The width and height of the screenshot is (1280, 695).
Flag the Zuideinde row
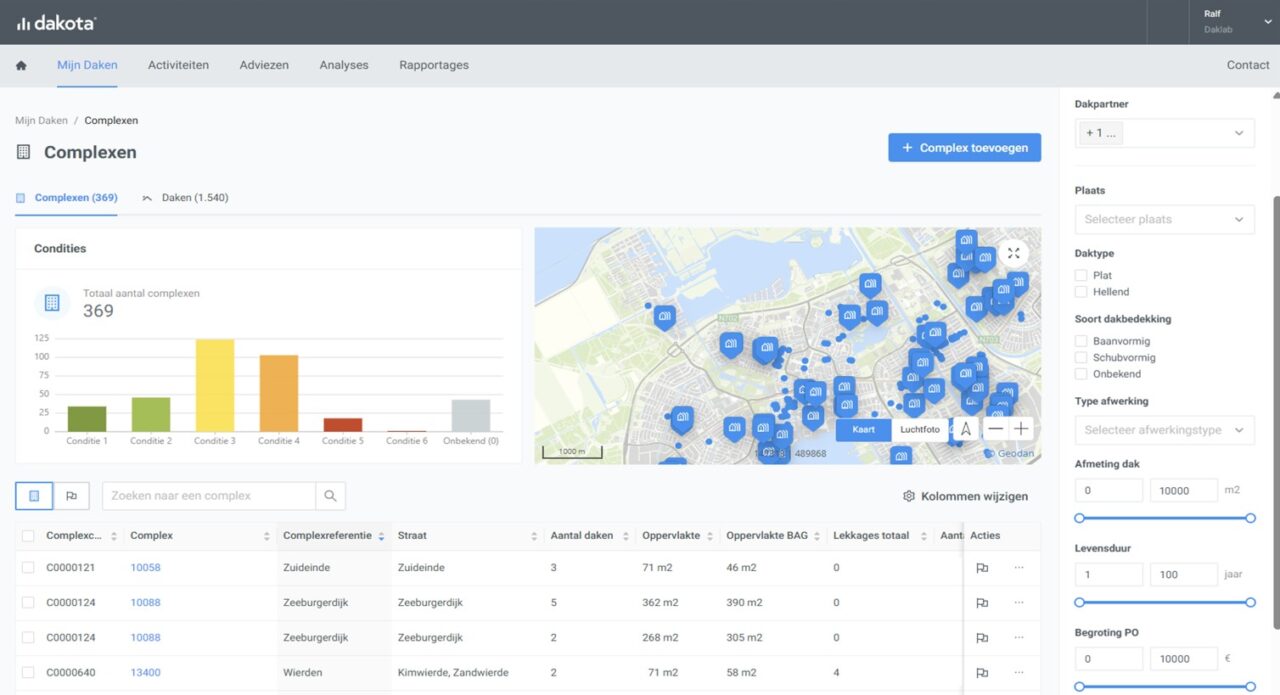click(982, 568)
